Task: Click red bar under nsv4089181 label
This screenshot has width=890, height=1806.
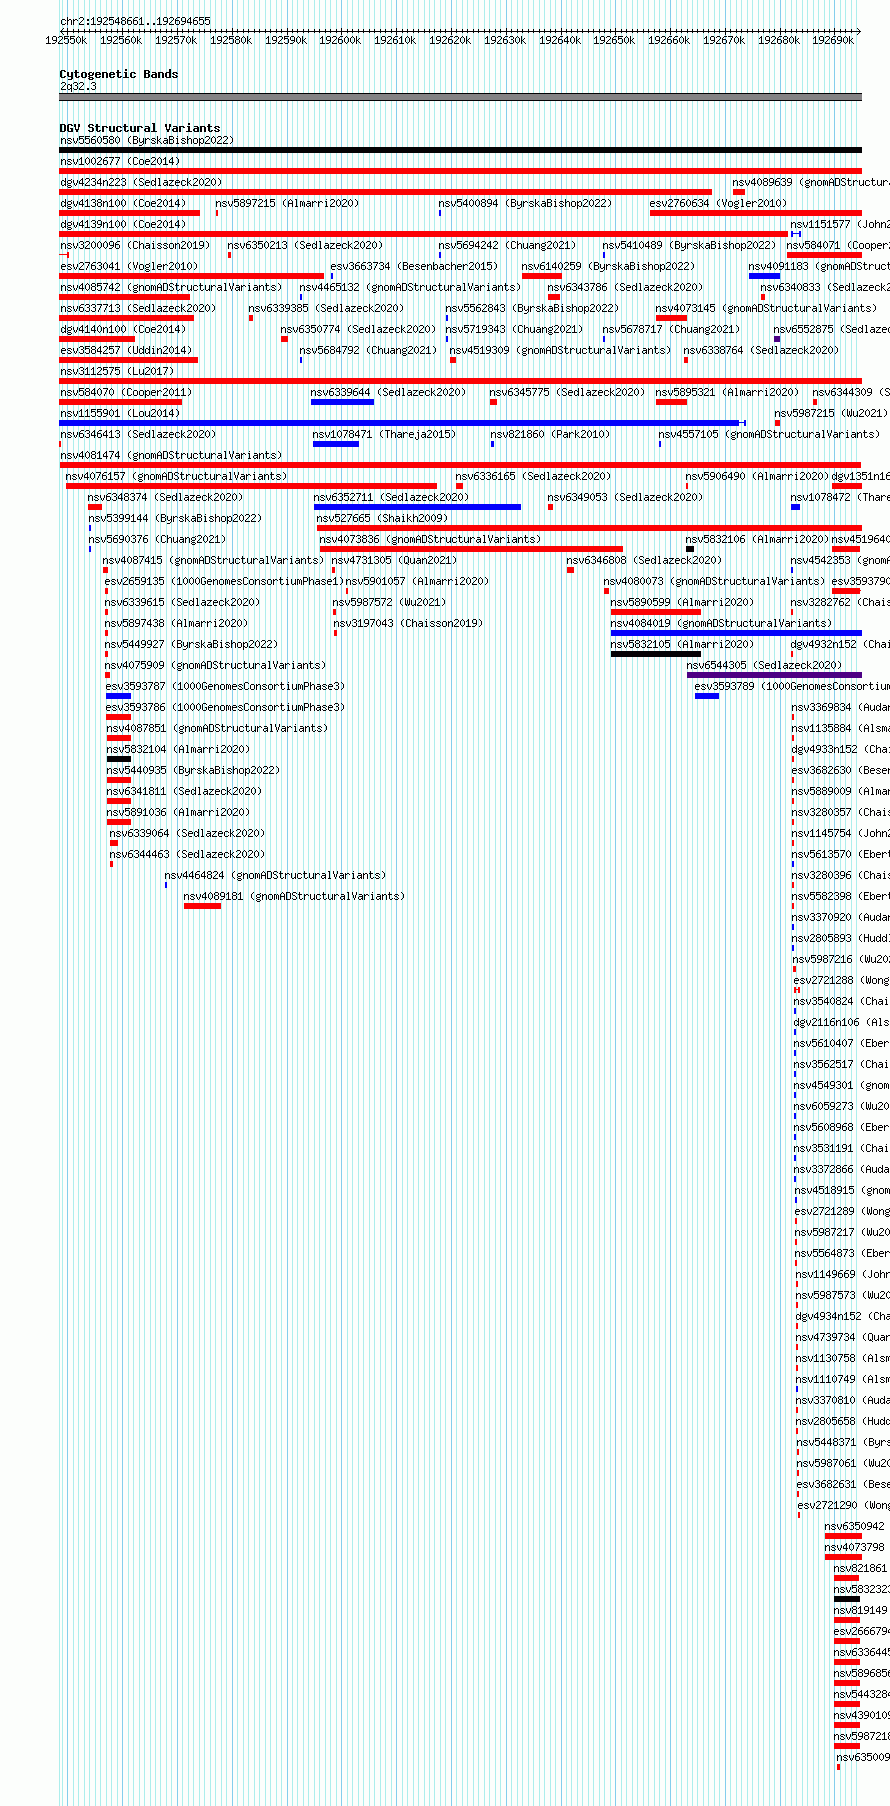Action: point(202,906)
